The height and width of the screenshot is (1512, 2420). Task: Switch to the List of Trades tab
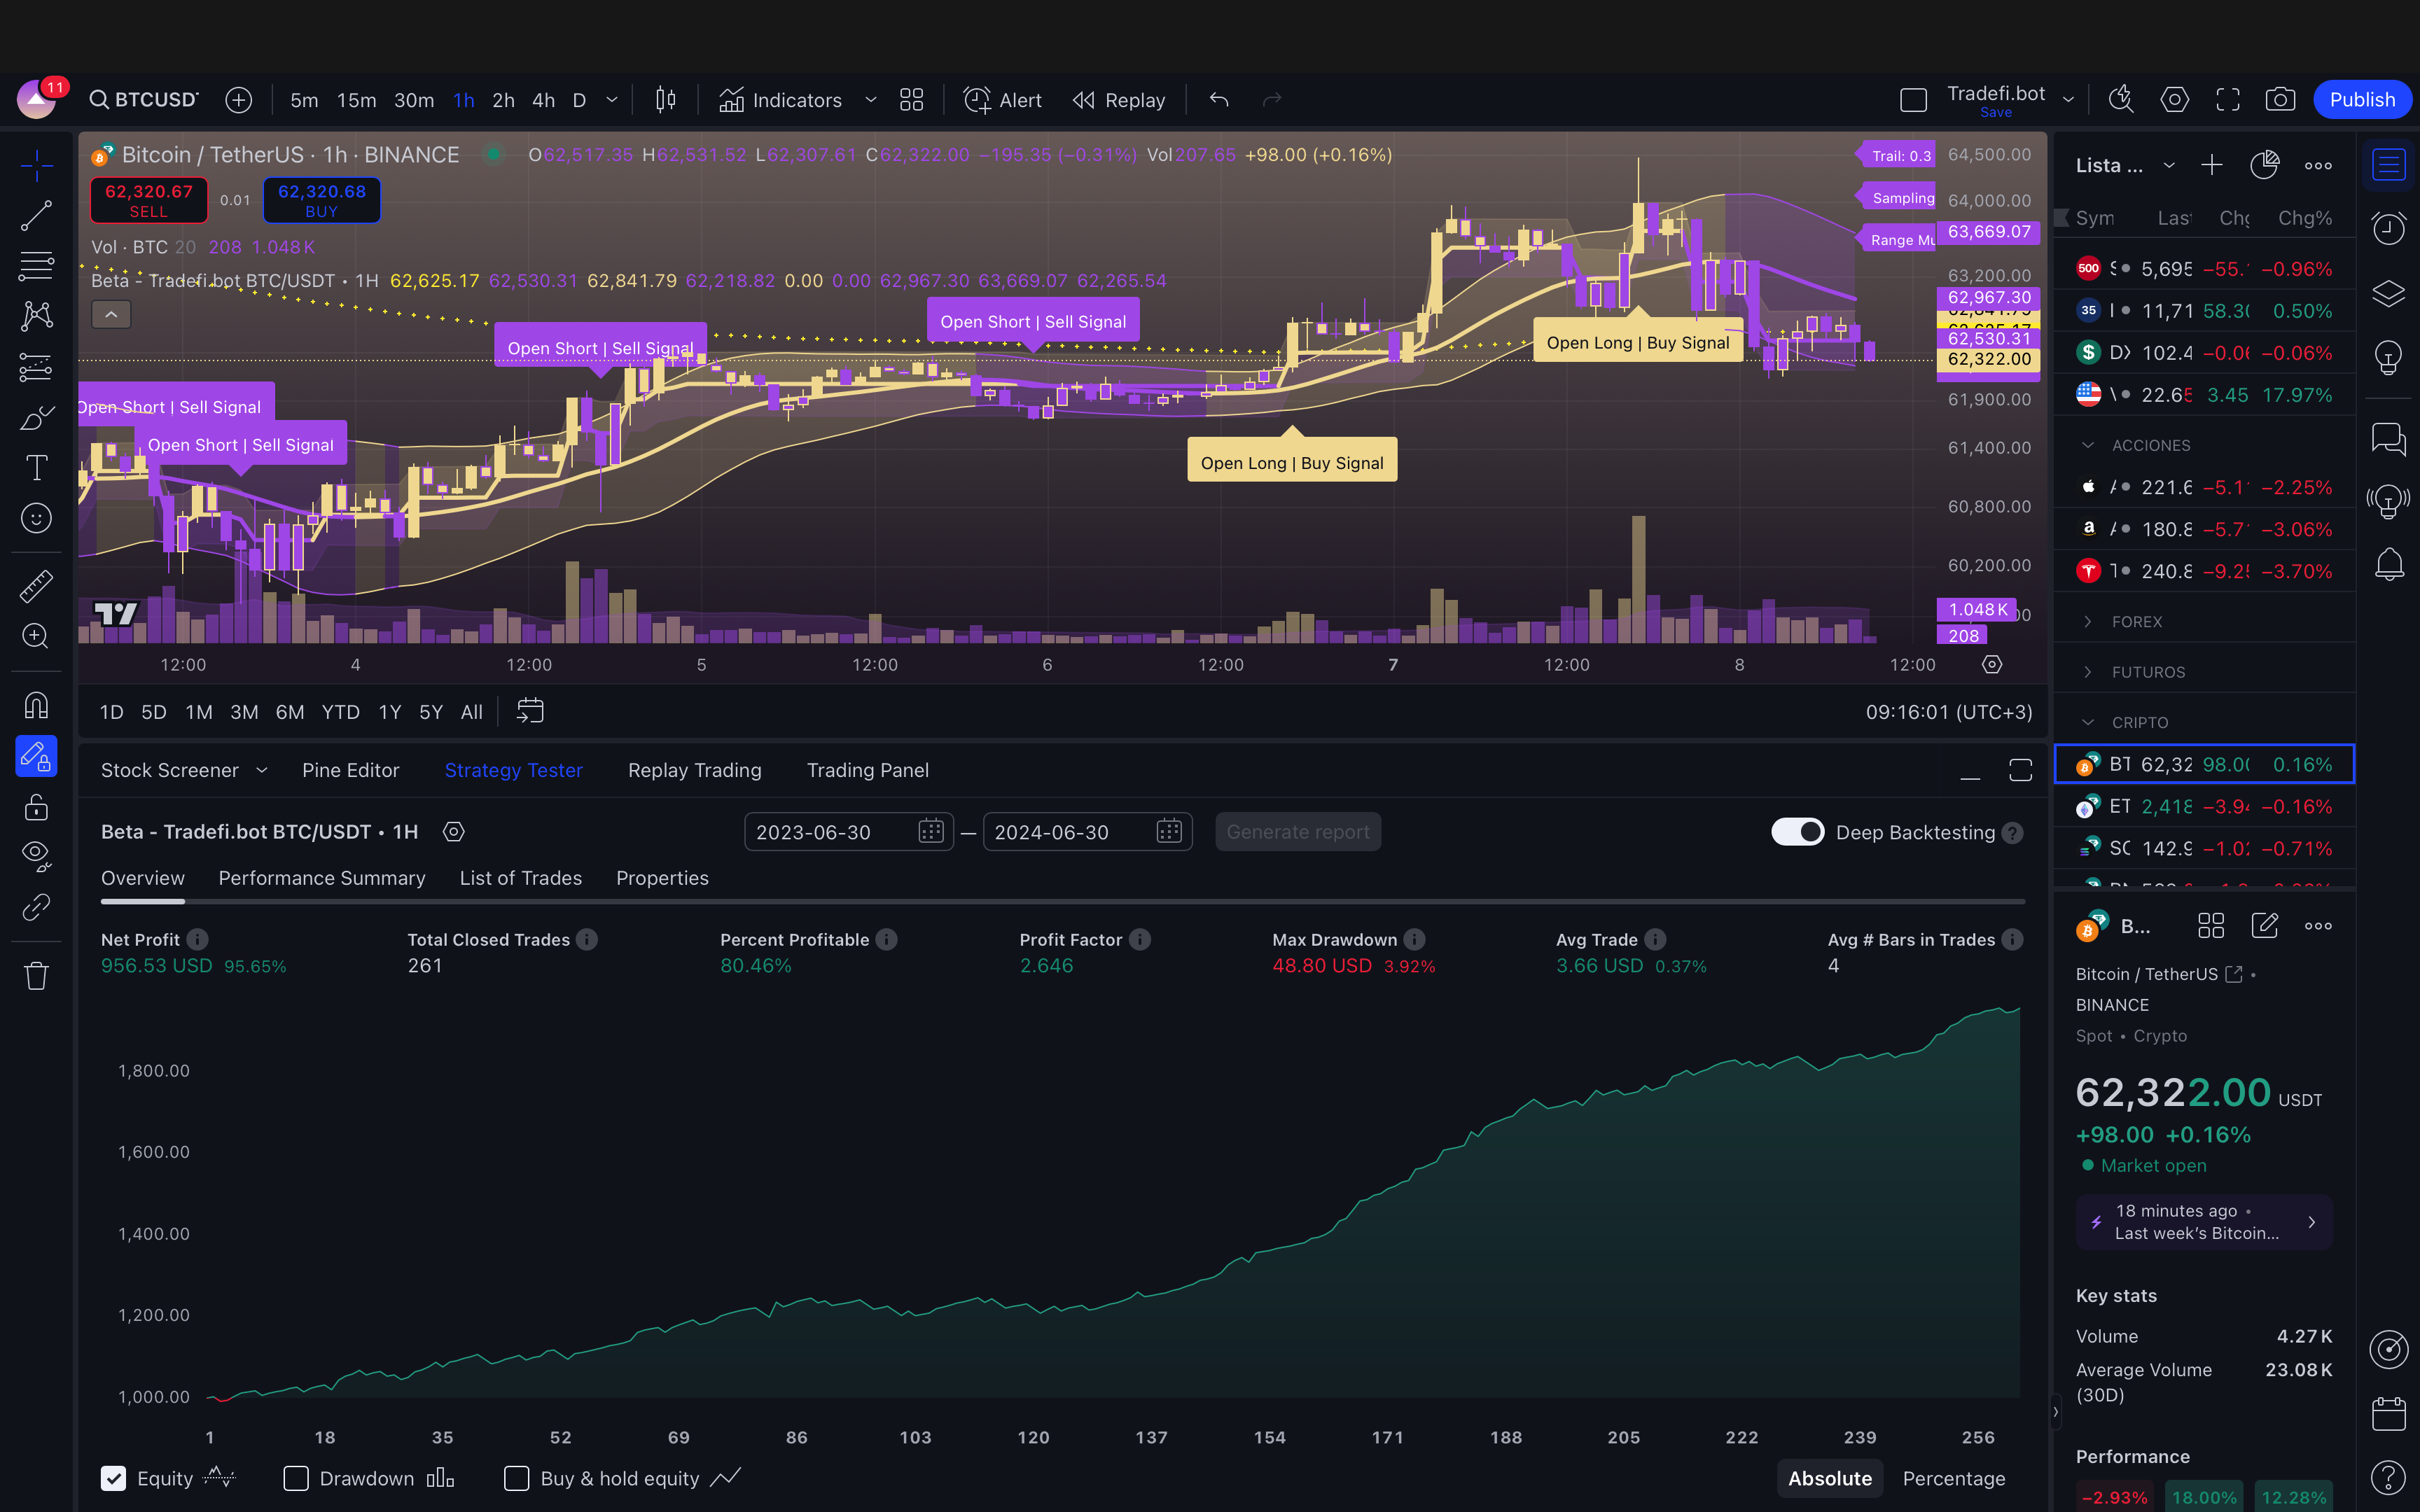tap(520, 878)
